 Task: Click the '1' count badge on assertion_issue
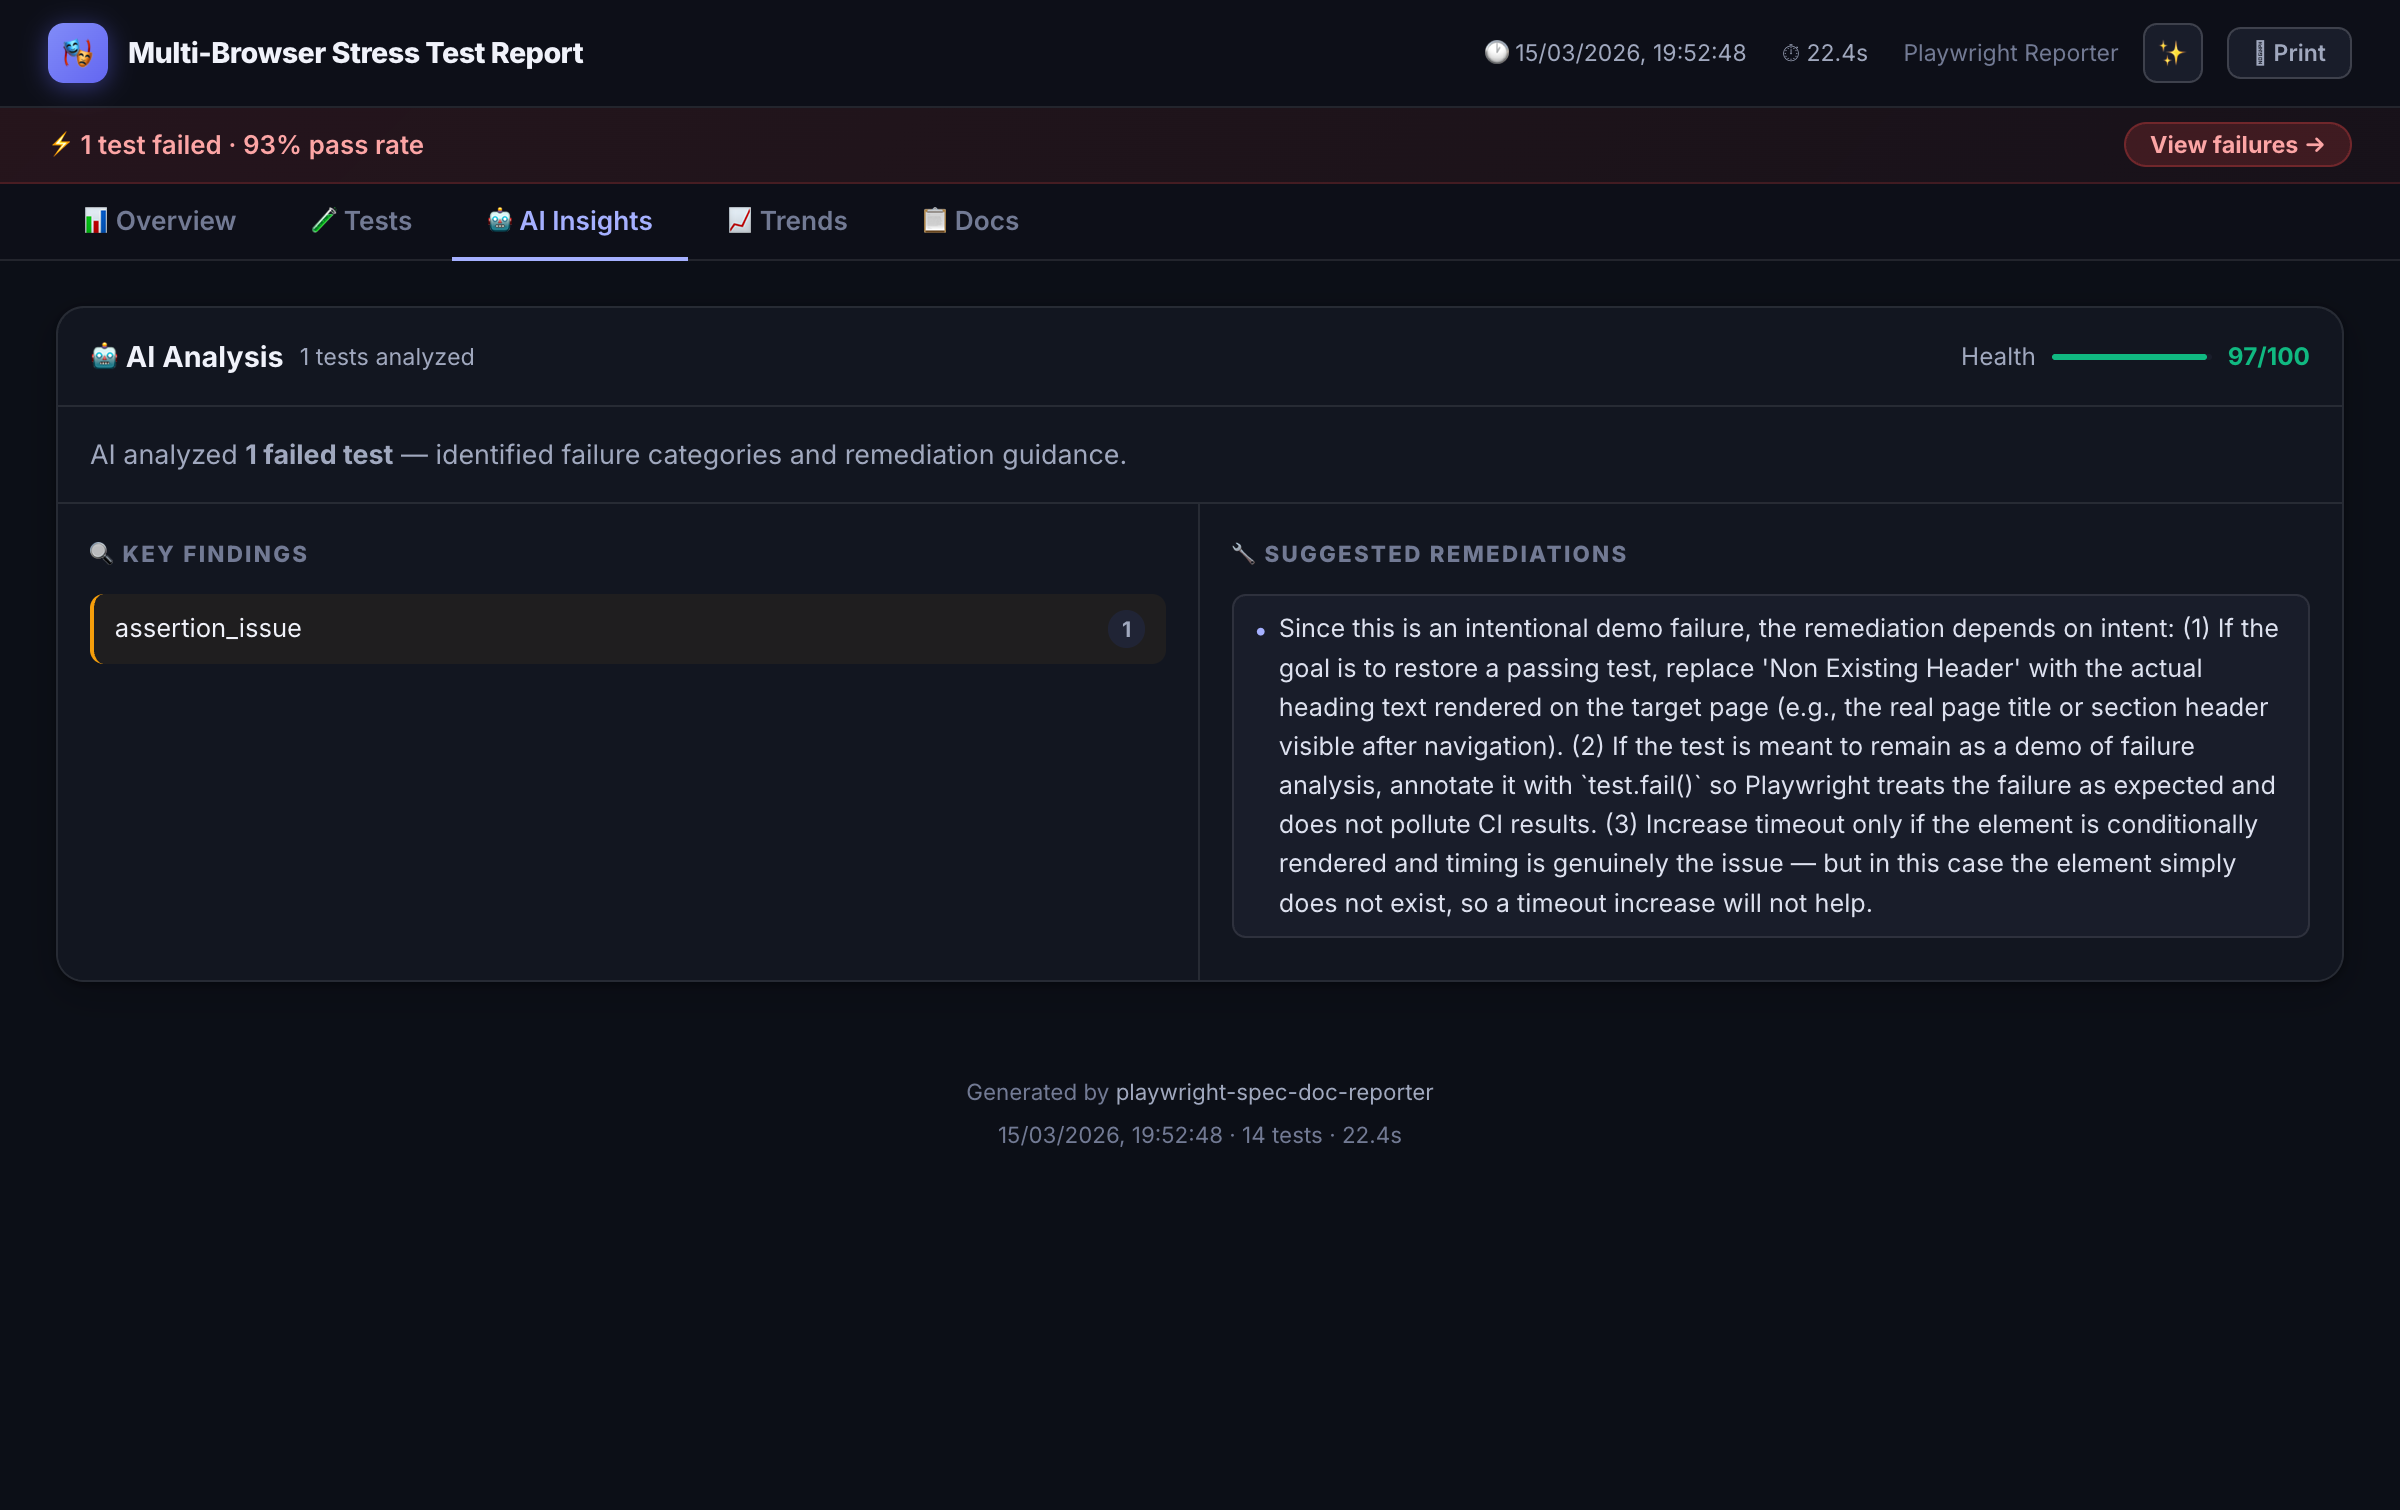coord(1126,629)
